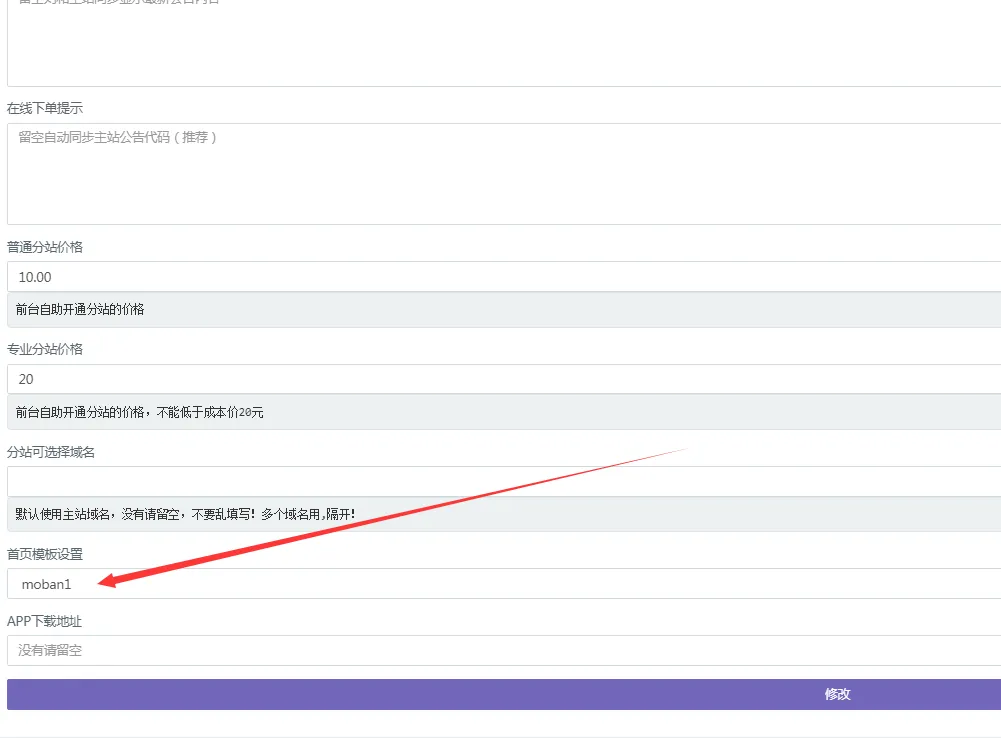Screen dimensions: 1001x738
Task: Open the moban1 template dropdown
Action: point(500,584)
